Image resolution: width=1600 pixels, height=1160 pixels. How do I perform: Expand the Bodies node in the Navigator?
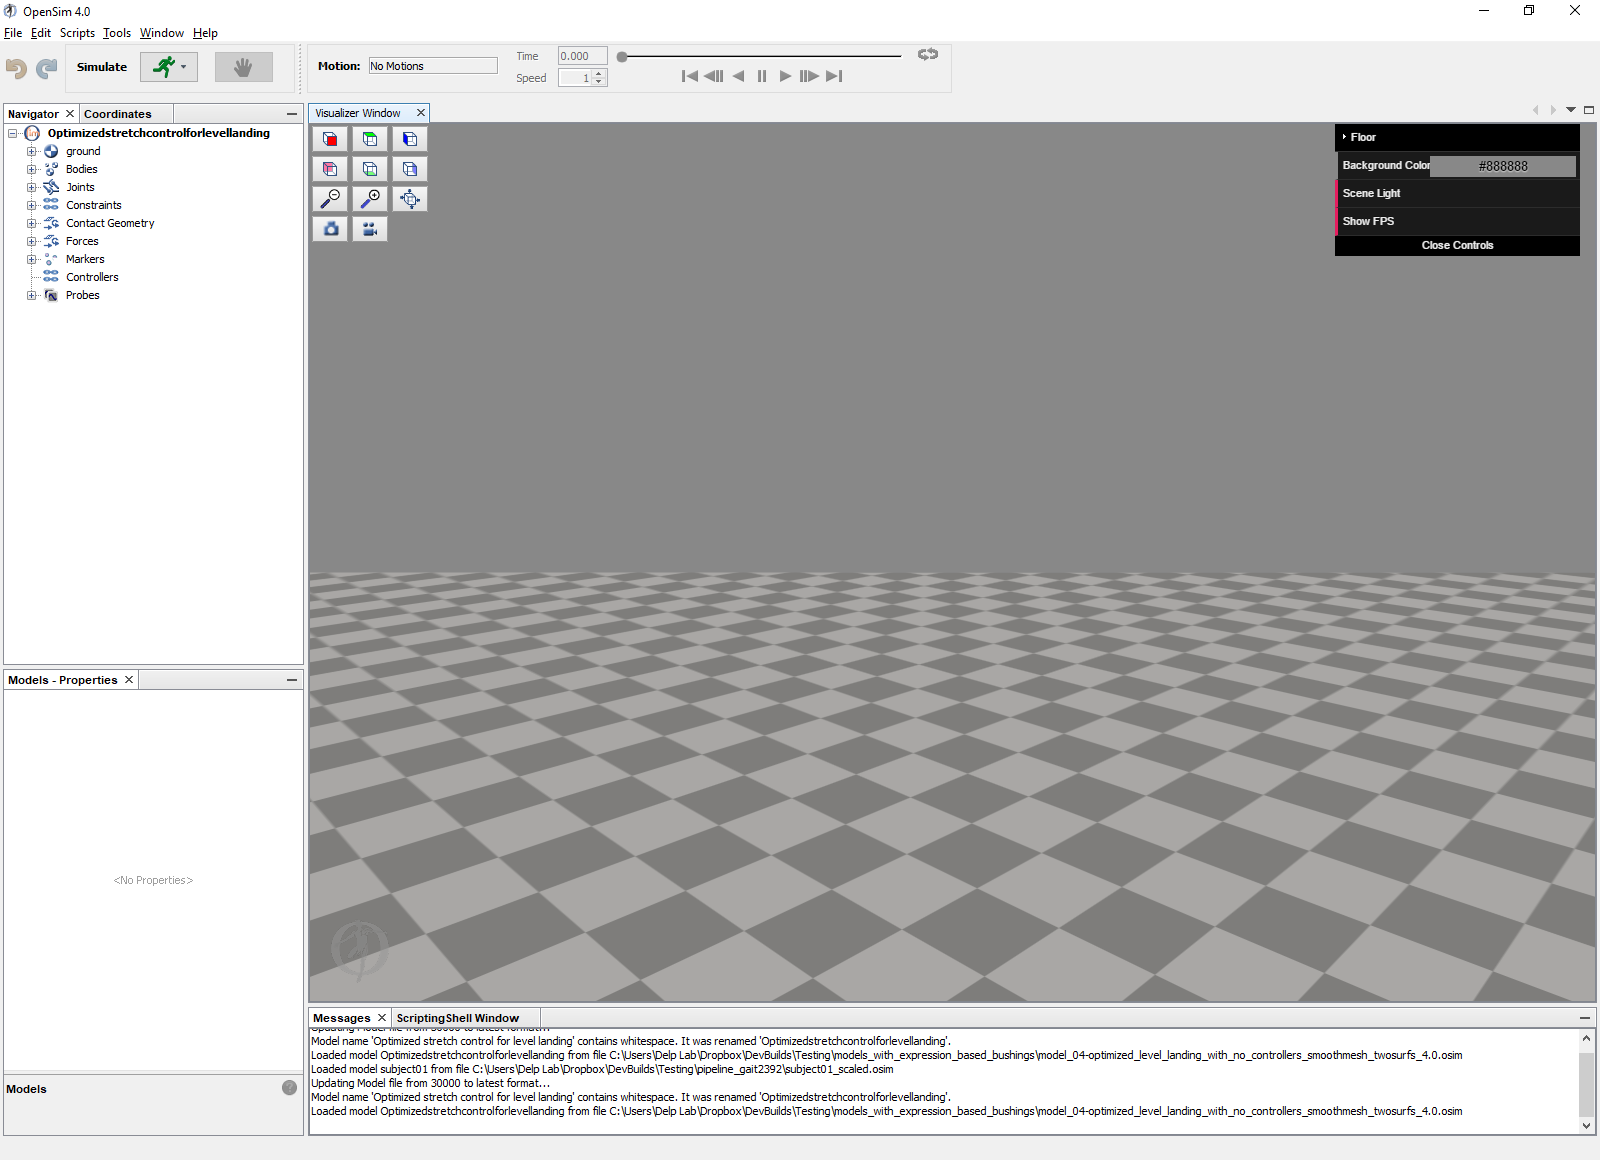31,169
